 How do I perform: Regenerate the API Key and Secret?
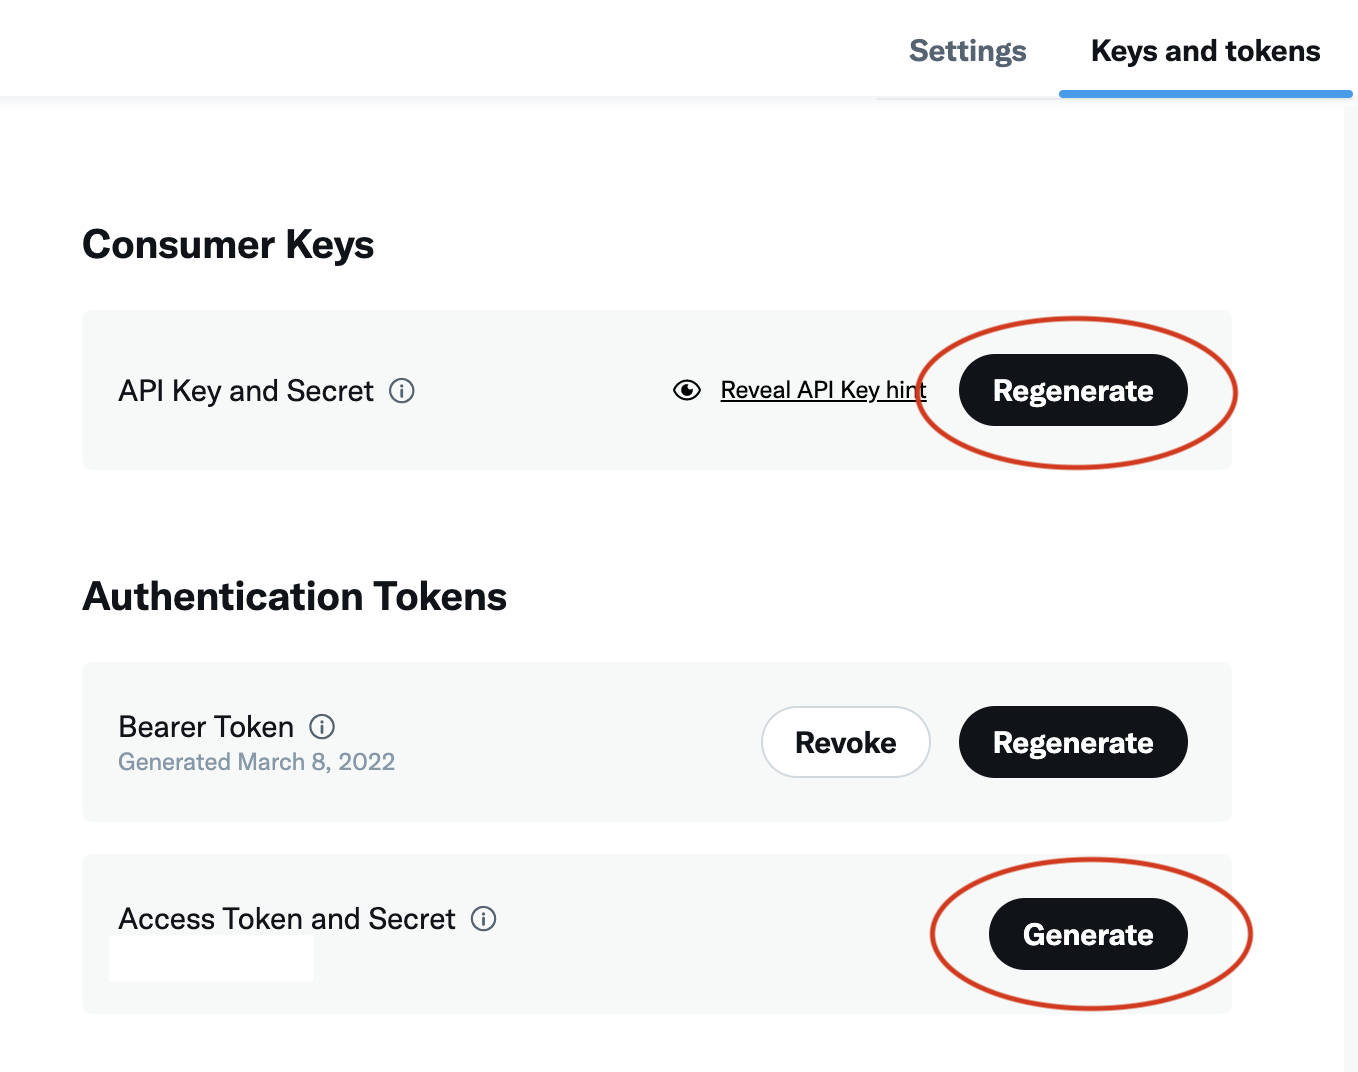[x=1073, y=391]
